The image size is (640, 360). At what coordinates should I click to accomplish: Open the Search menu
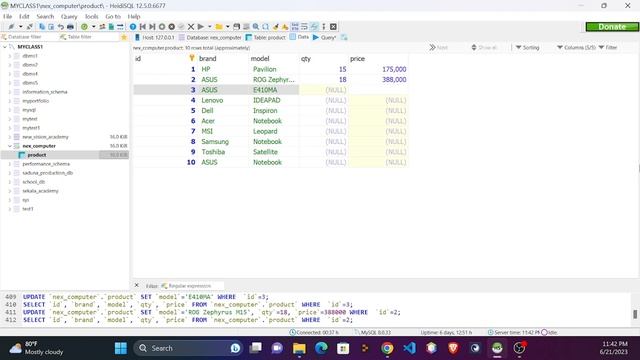[x=45, y=16]
